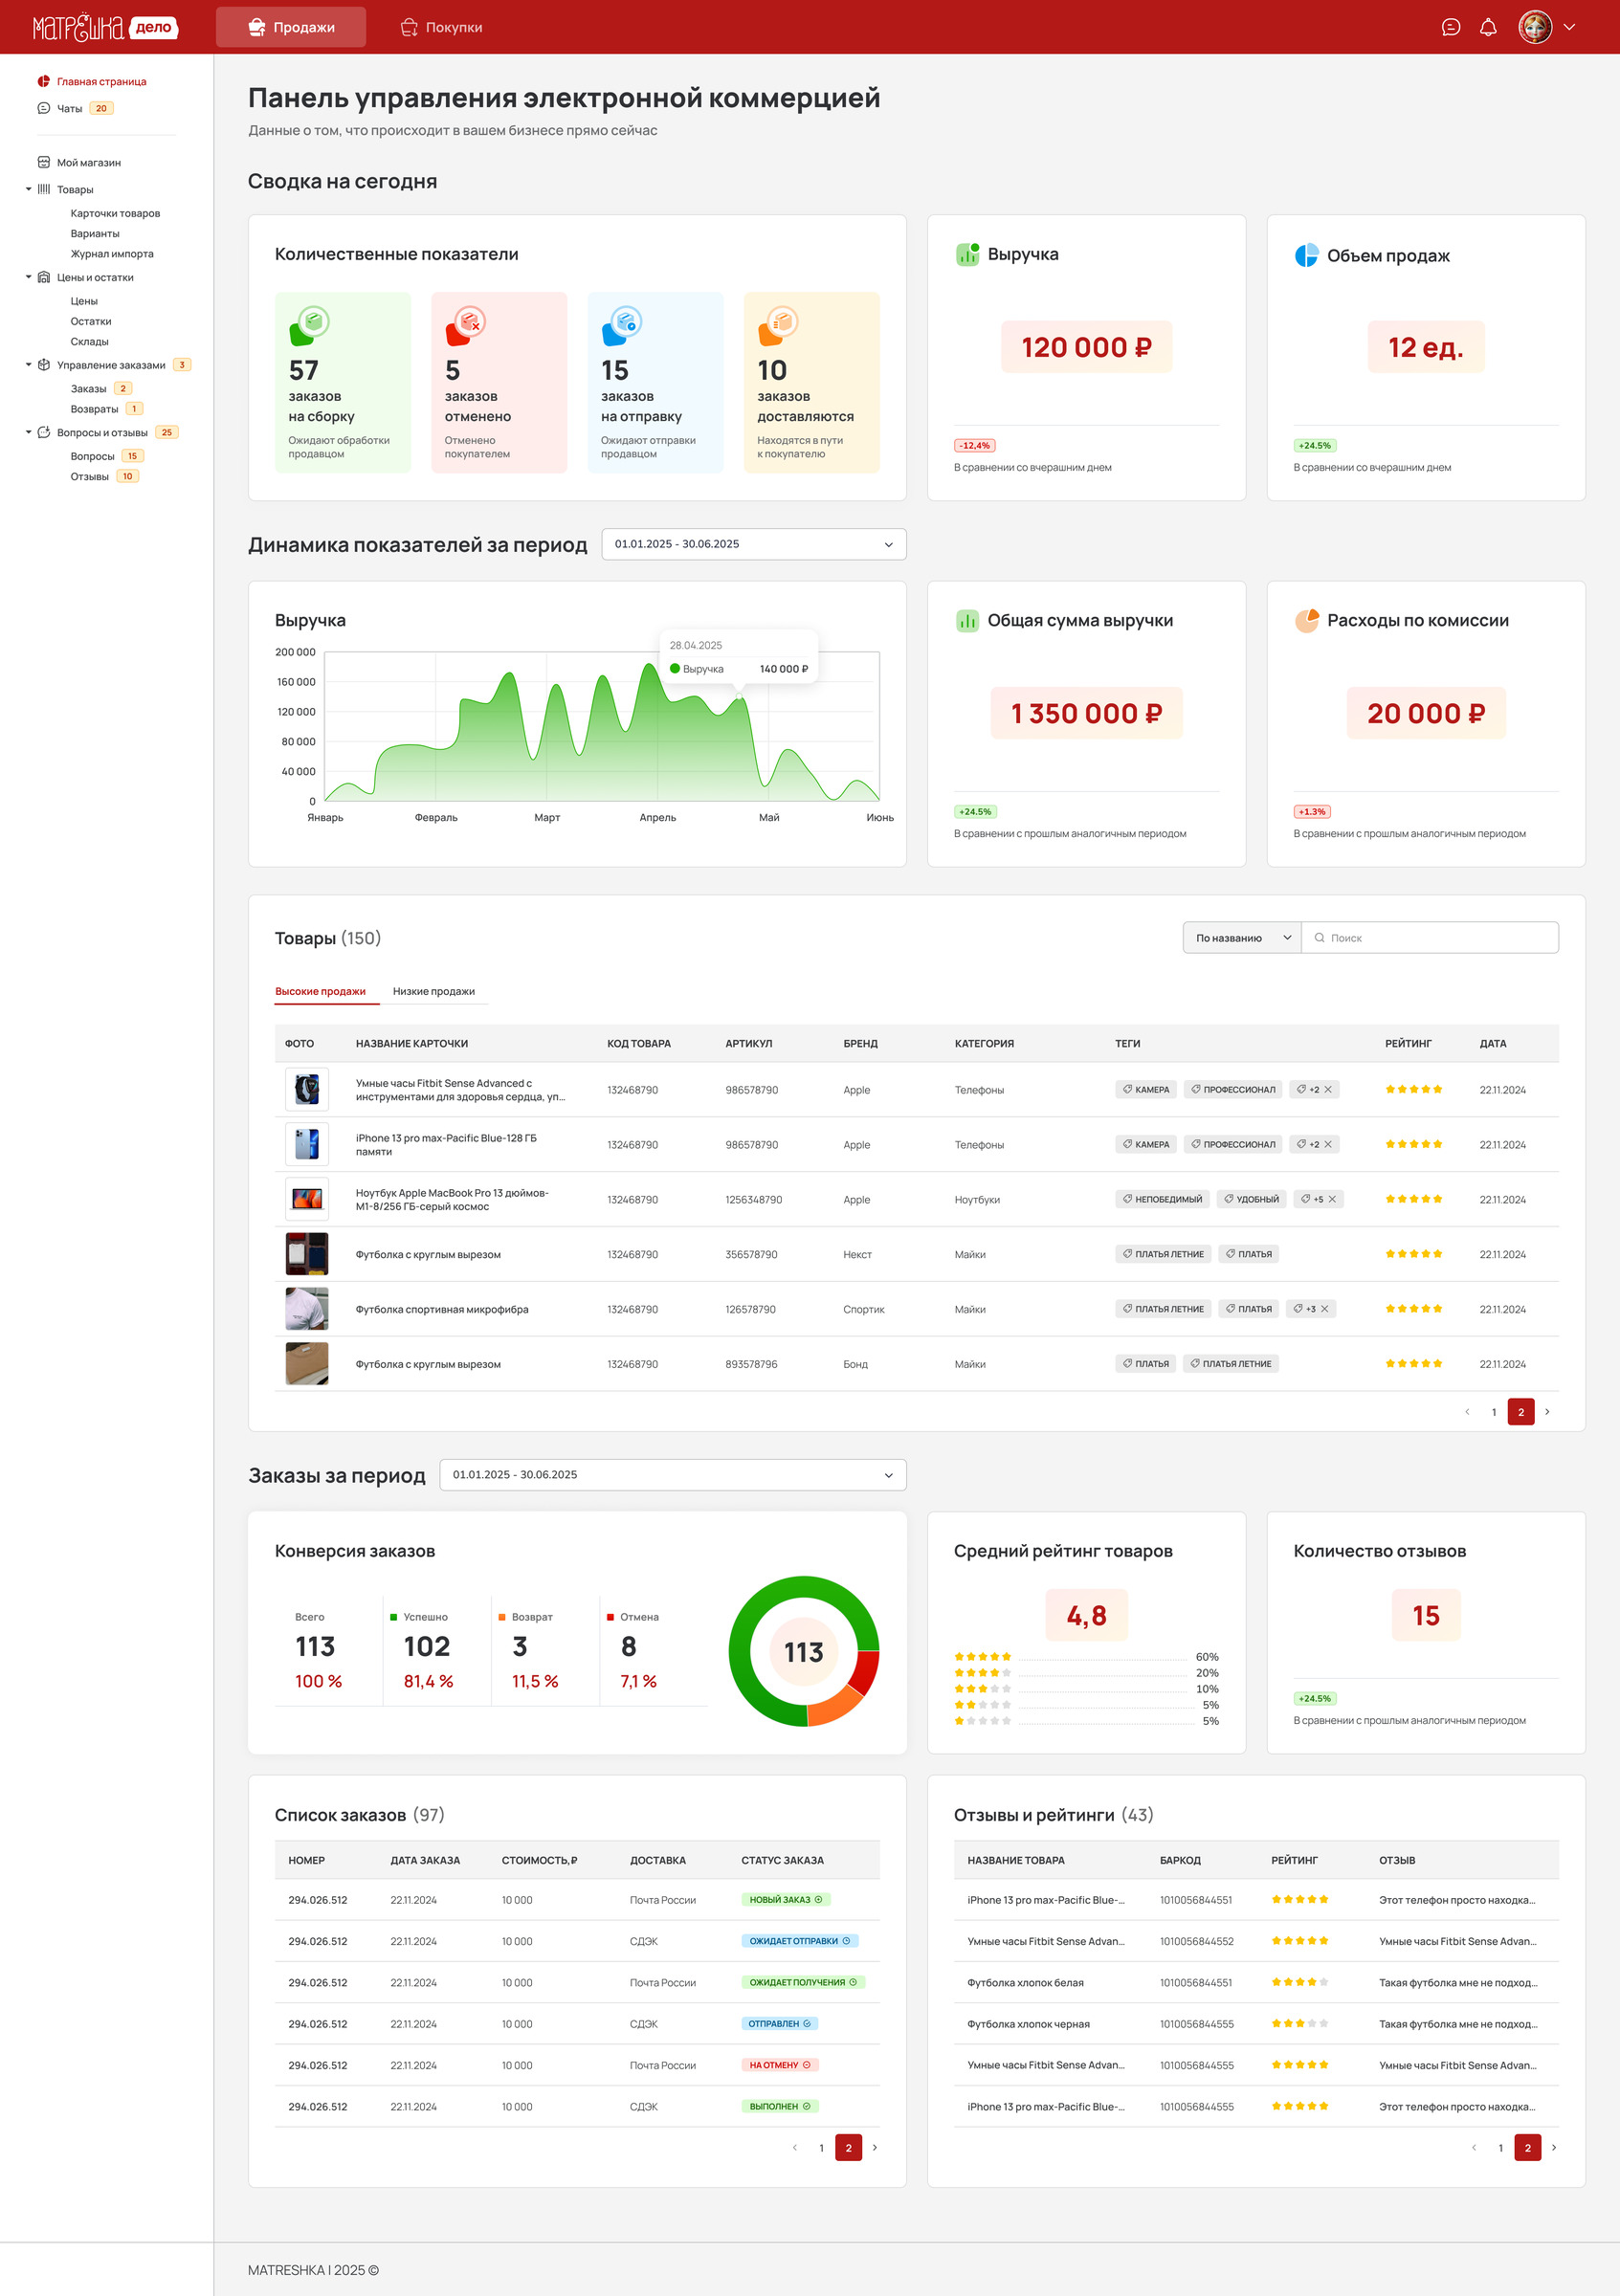Click the user avatar in header

1535,27
